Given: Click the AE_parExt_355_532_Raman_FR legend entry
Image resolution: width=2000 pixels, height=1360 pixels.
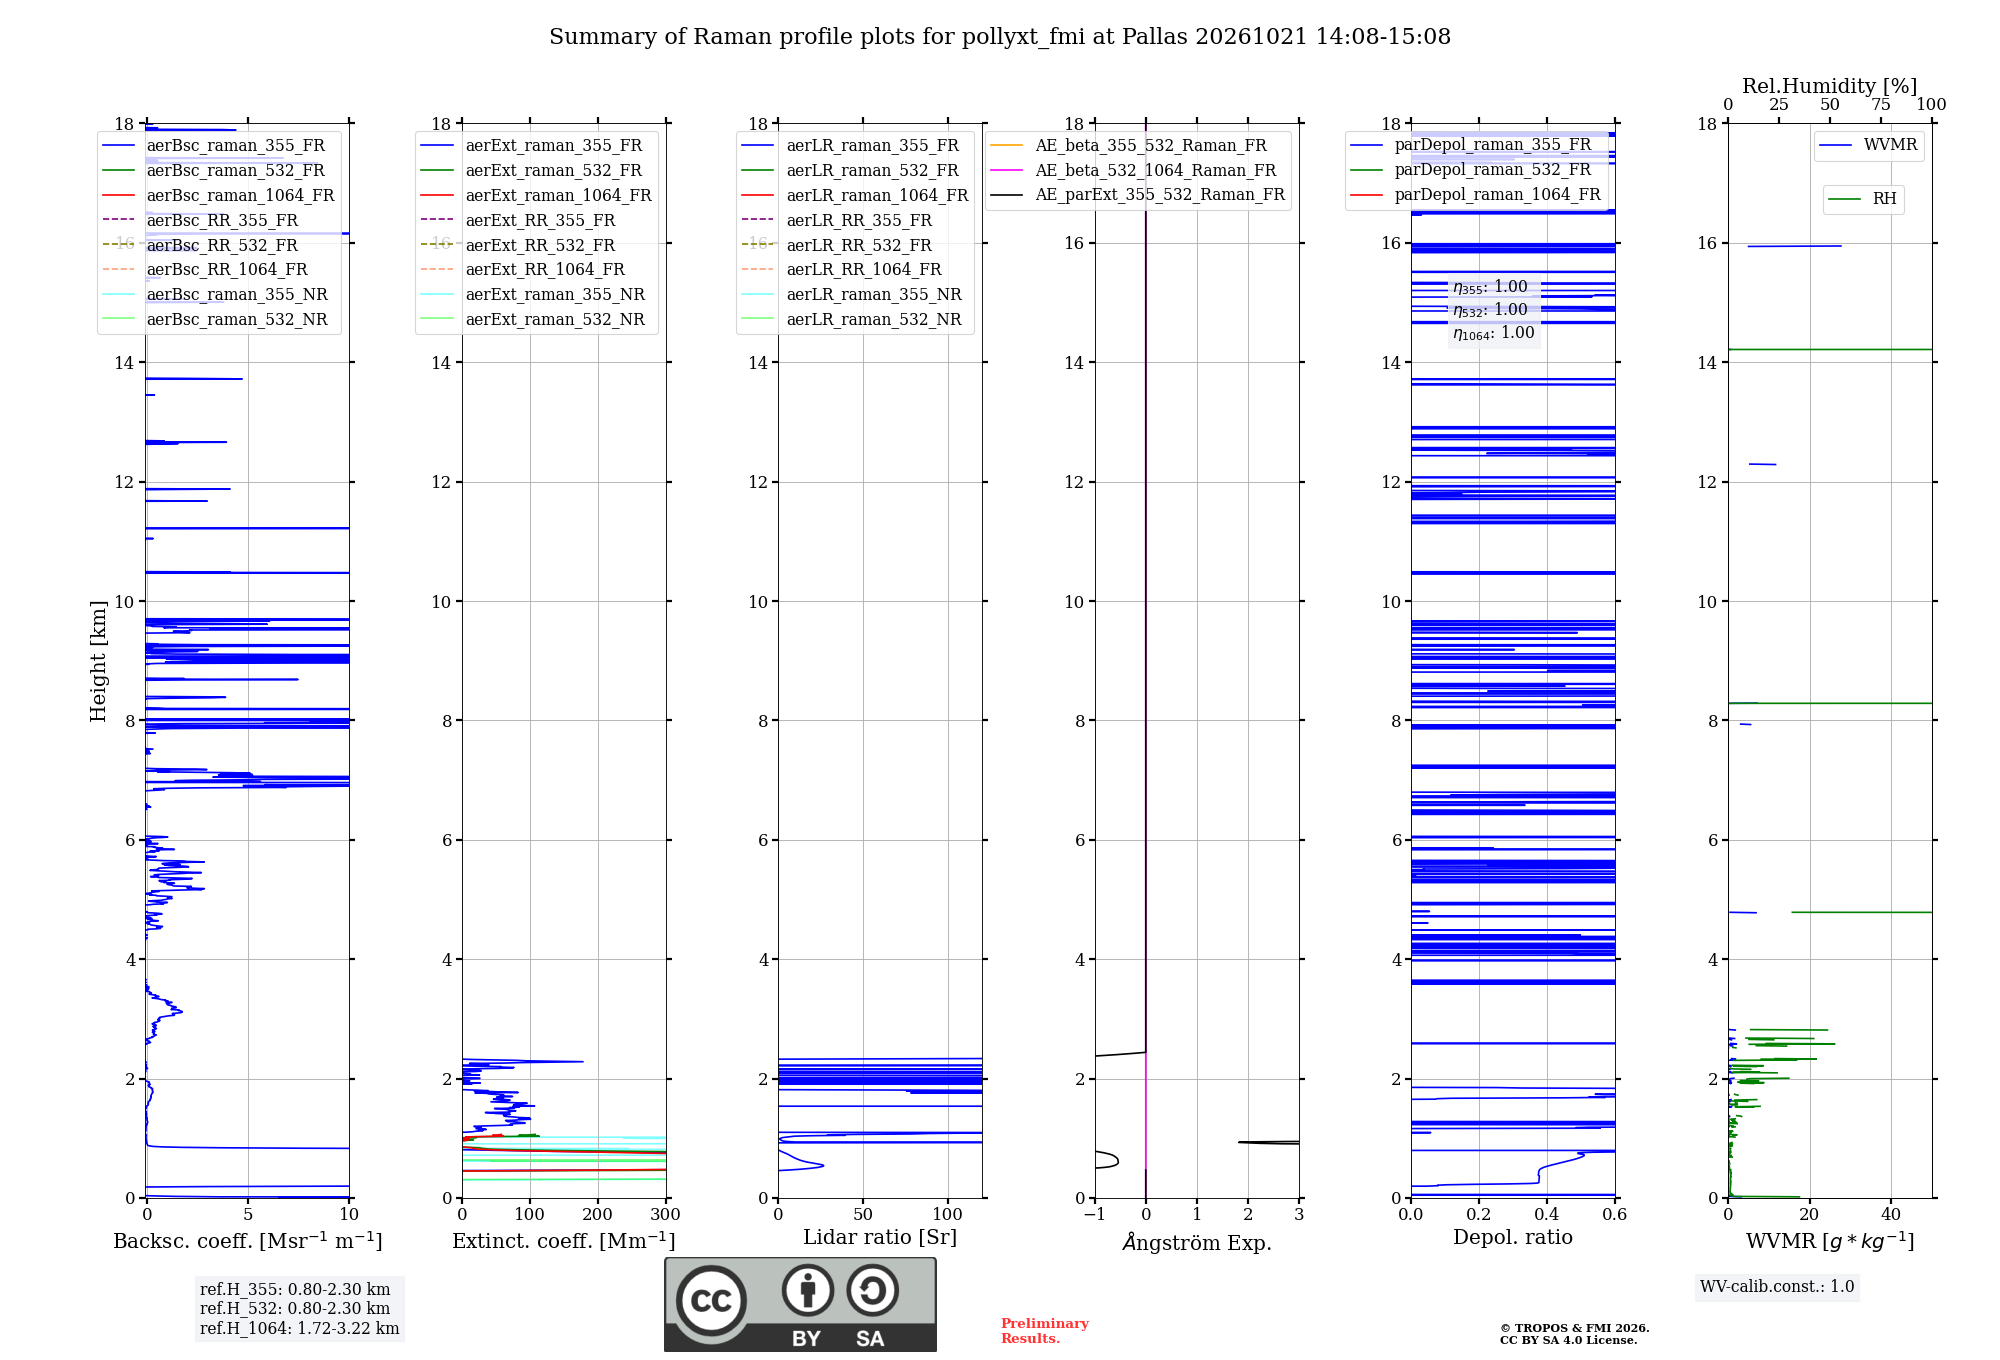Looking at the screenshot, I should 1137,194.
